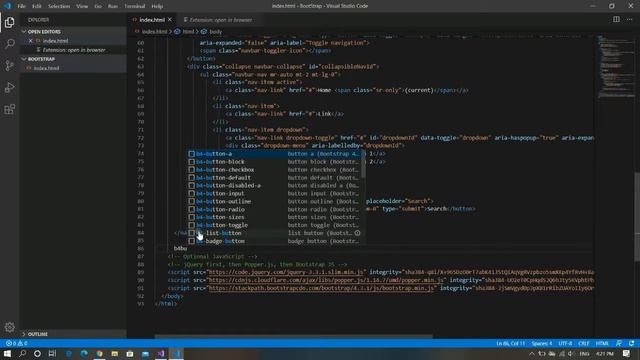This screenshot has height=360, width=640.
Task: Open Task View on the taskbar
Action: 52,353
